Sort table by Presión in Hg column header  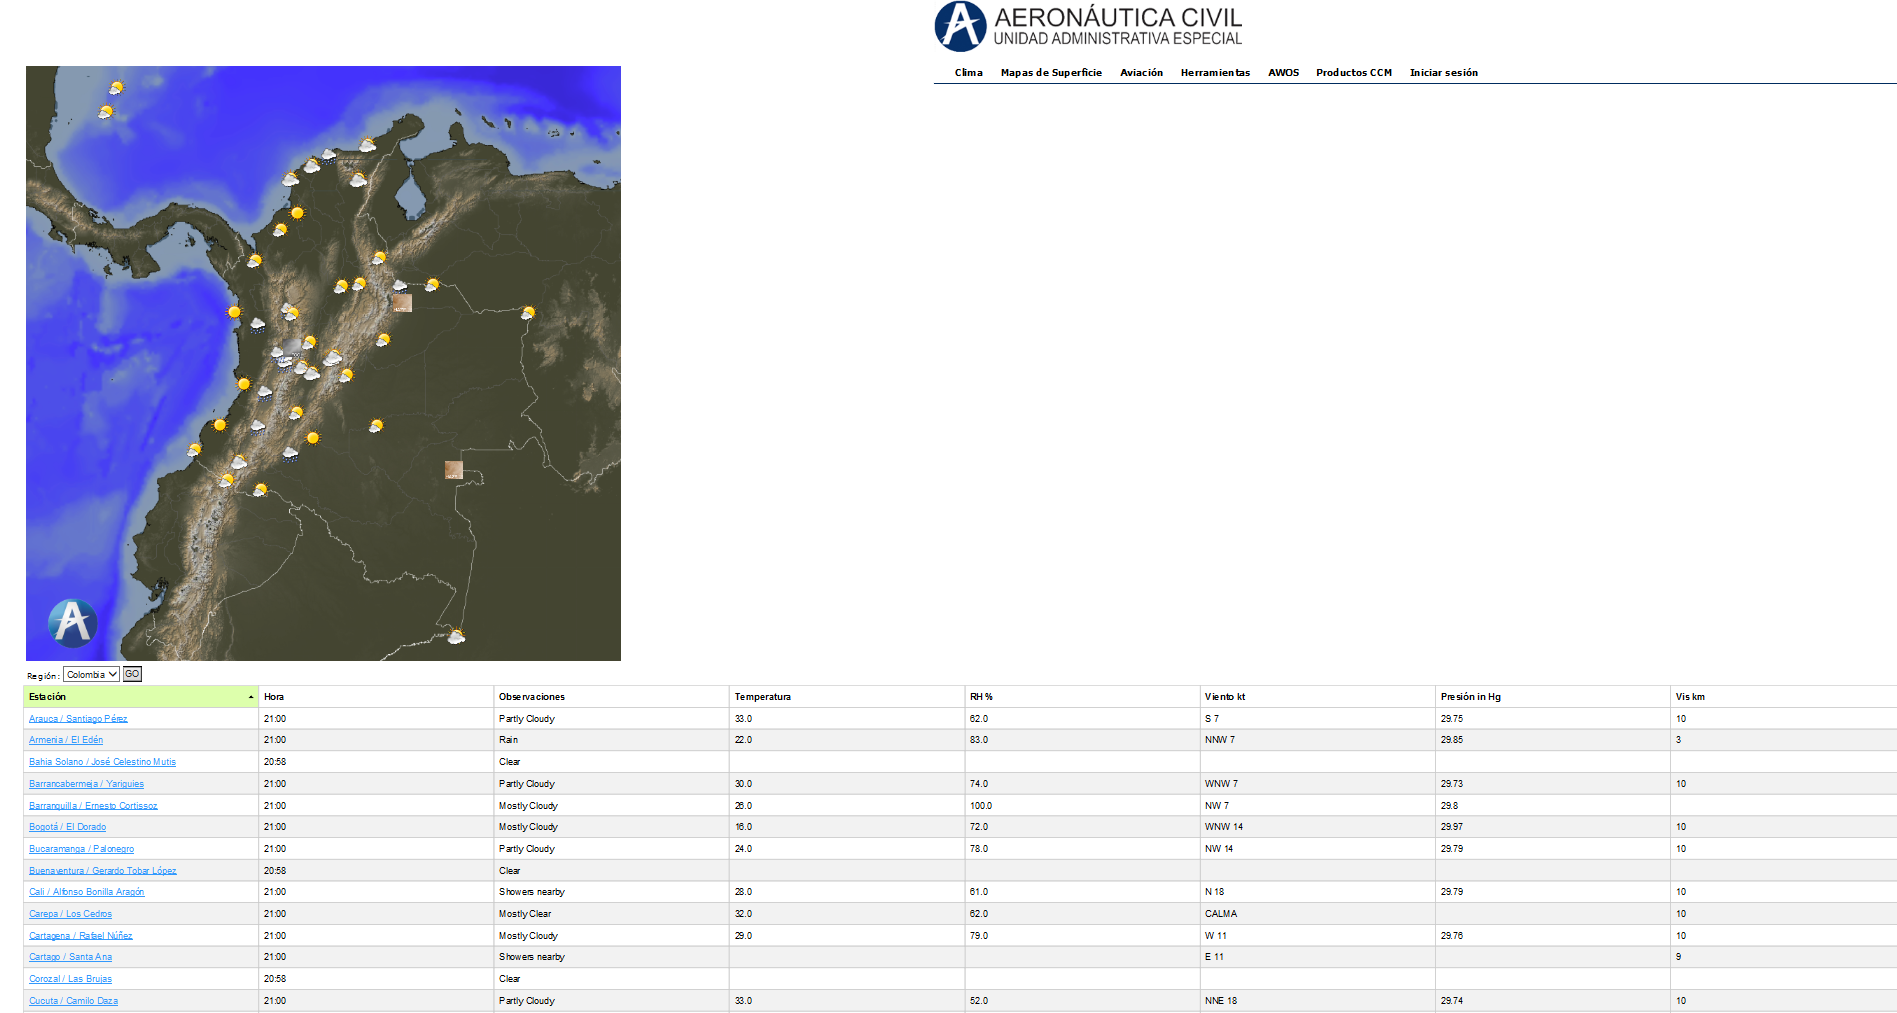click(x=1553, y=697)
